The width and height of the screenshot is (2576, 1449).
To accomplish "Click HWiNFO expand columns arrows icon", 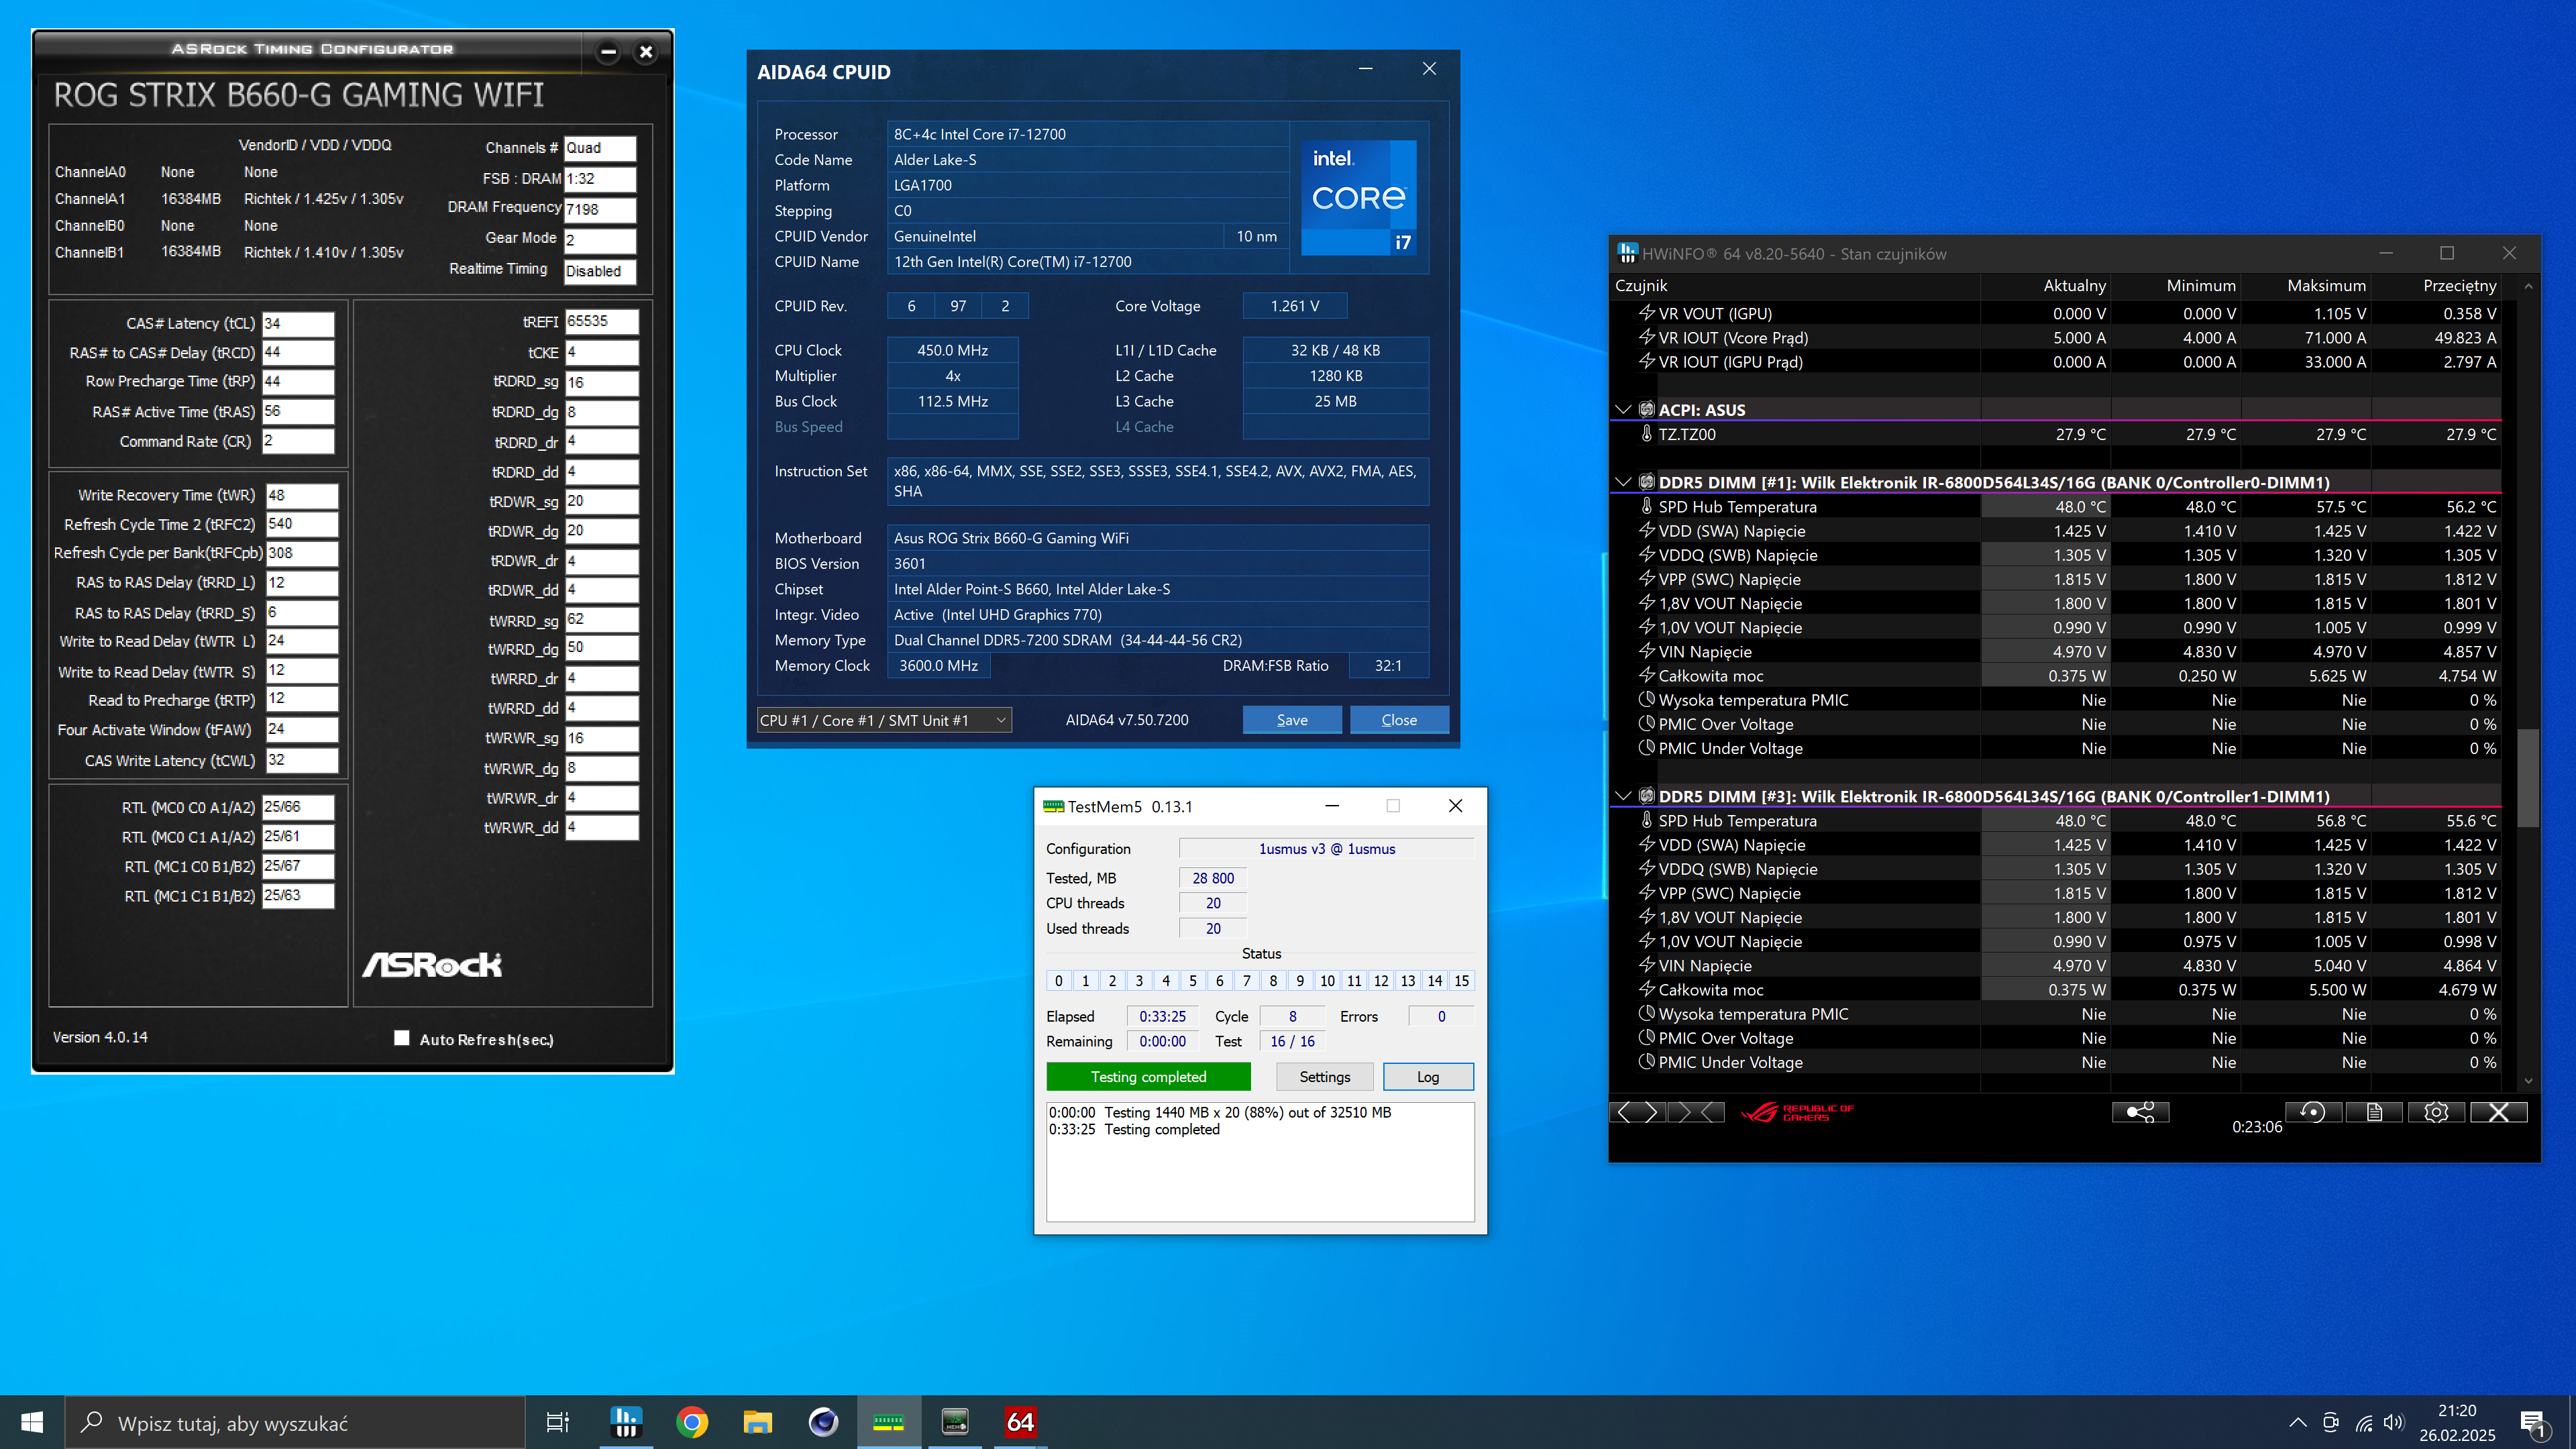I will [1637, 1112].
